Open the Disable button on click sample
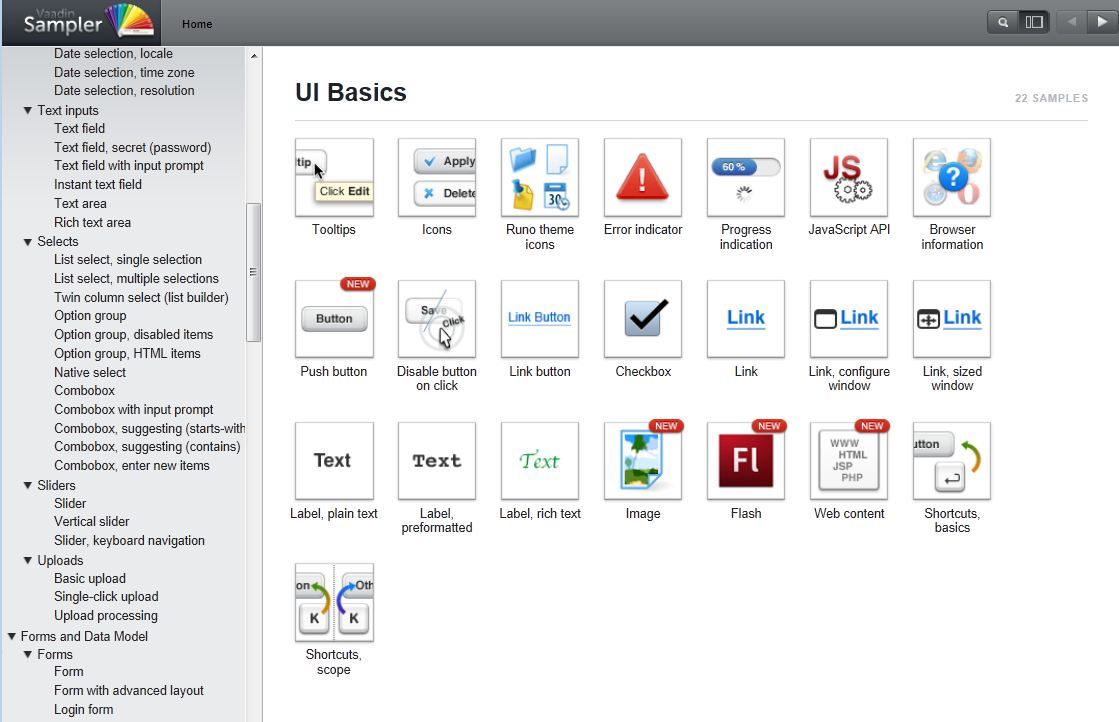Screen dimensions: 1119x722 click(x=437, y=319)
